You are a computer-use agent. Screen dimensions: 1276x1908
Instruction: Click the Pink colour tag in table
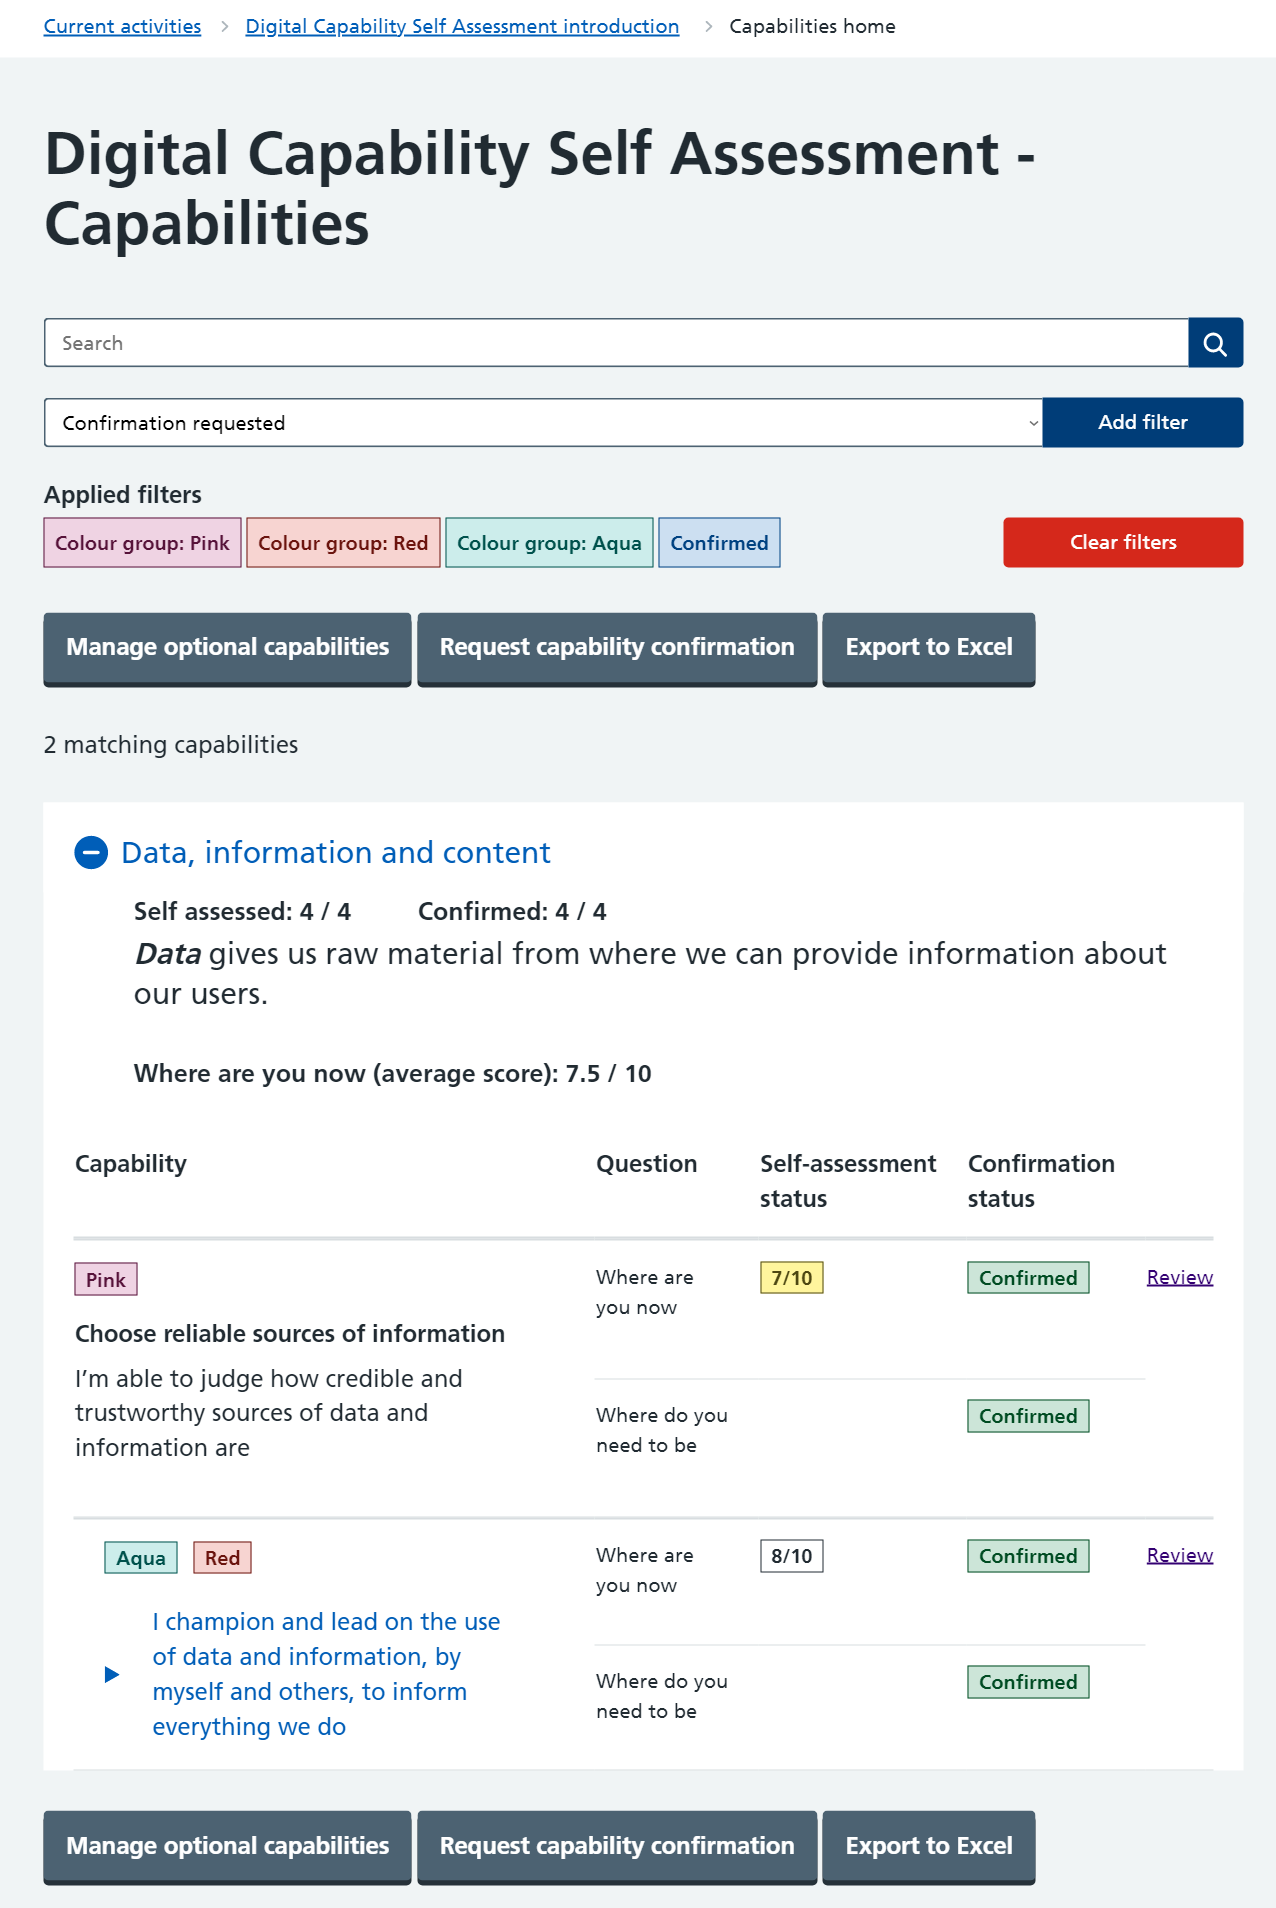click(106, 1280)
